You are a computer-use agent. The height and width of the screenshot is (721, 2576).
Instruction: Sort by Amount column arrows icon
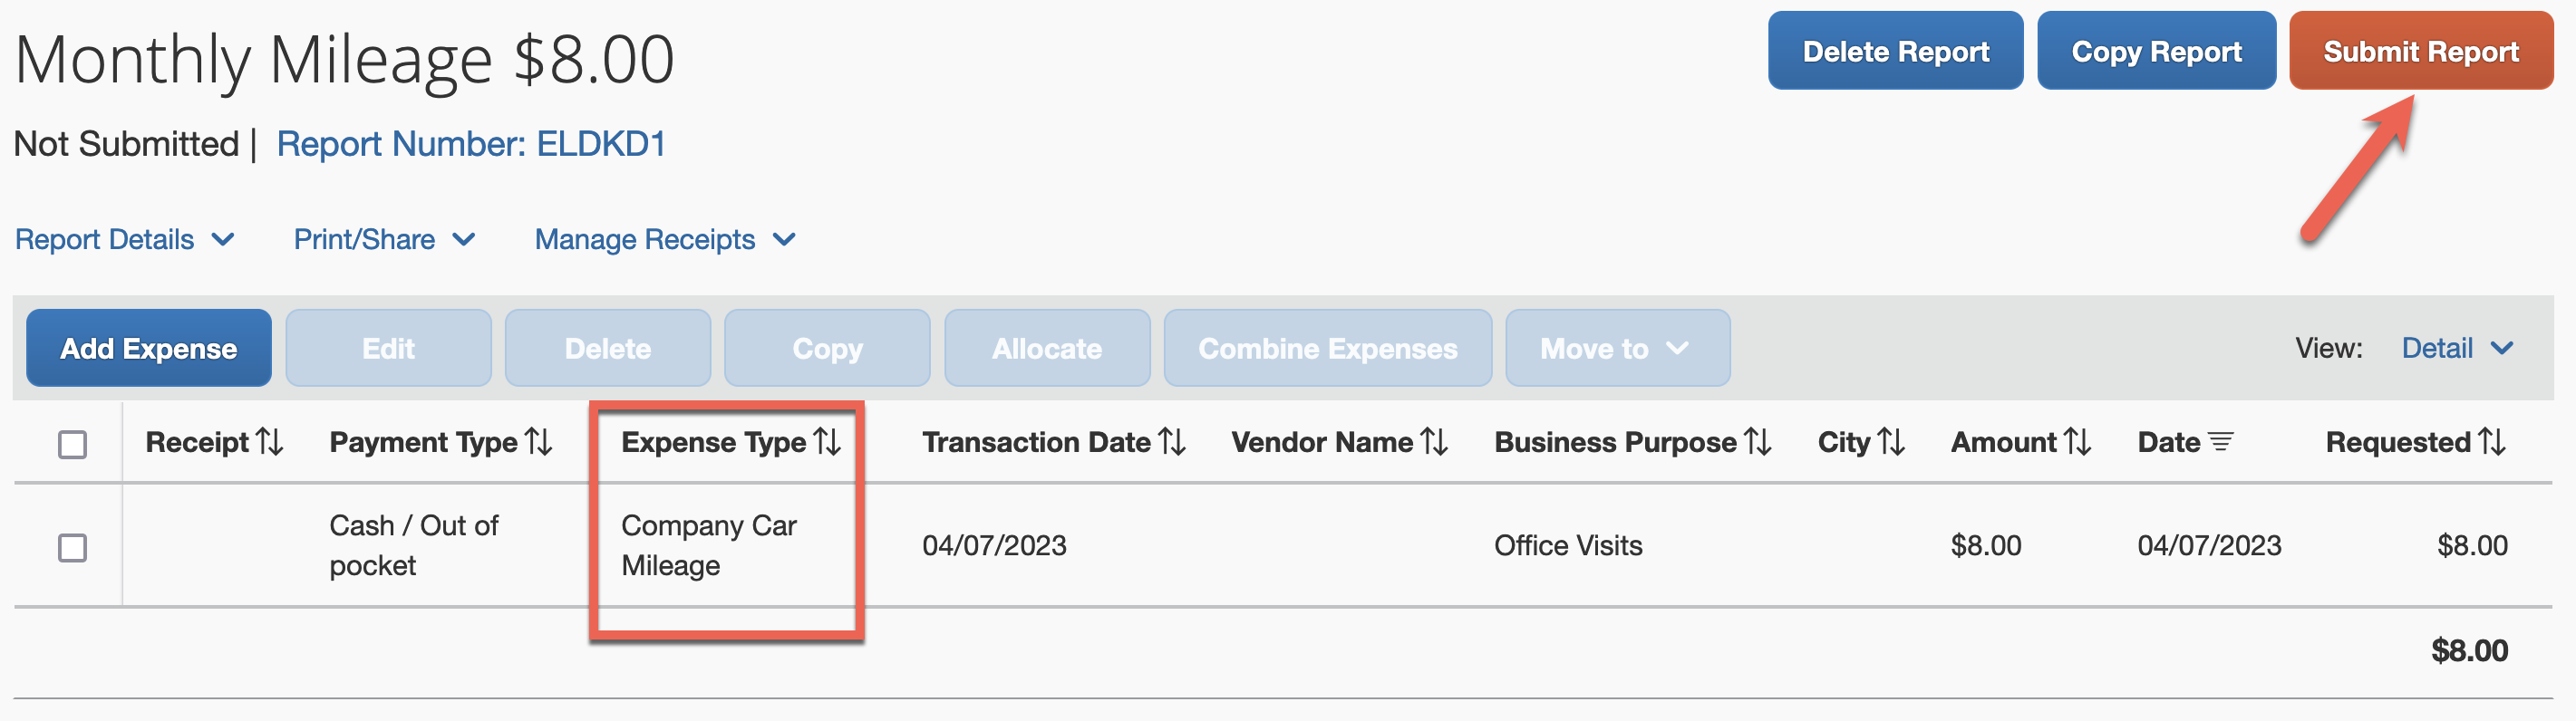tap(2077, 442)
